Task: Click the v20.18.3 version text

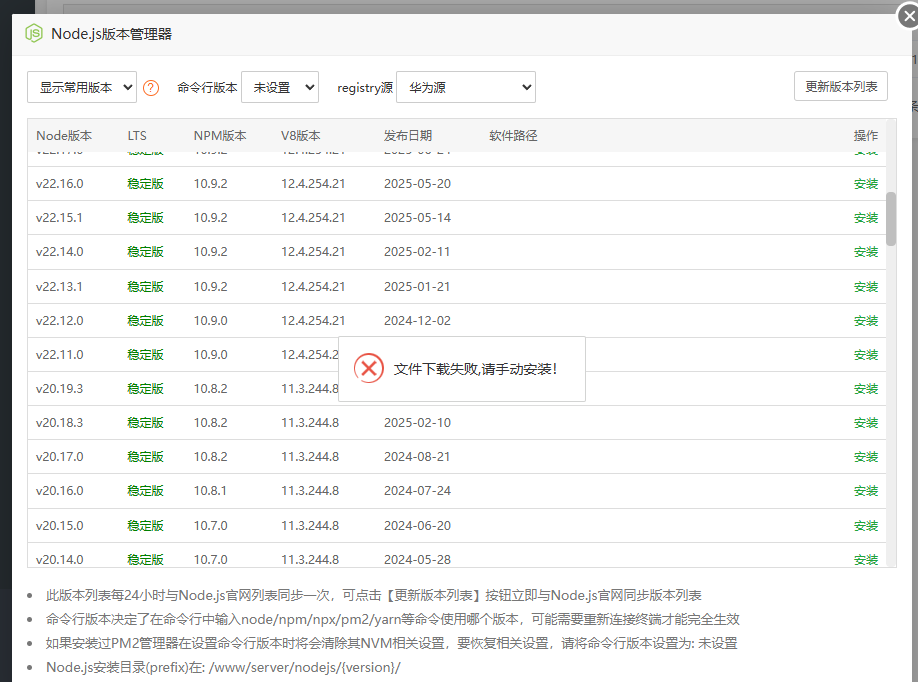Action: pyautogui.click(x=60, y=423)
